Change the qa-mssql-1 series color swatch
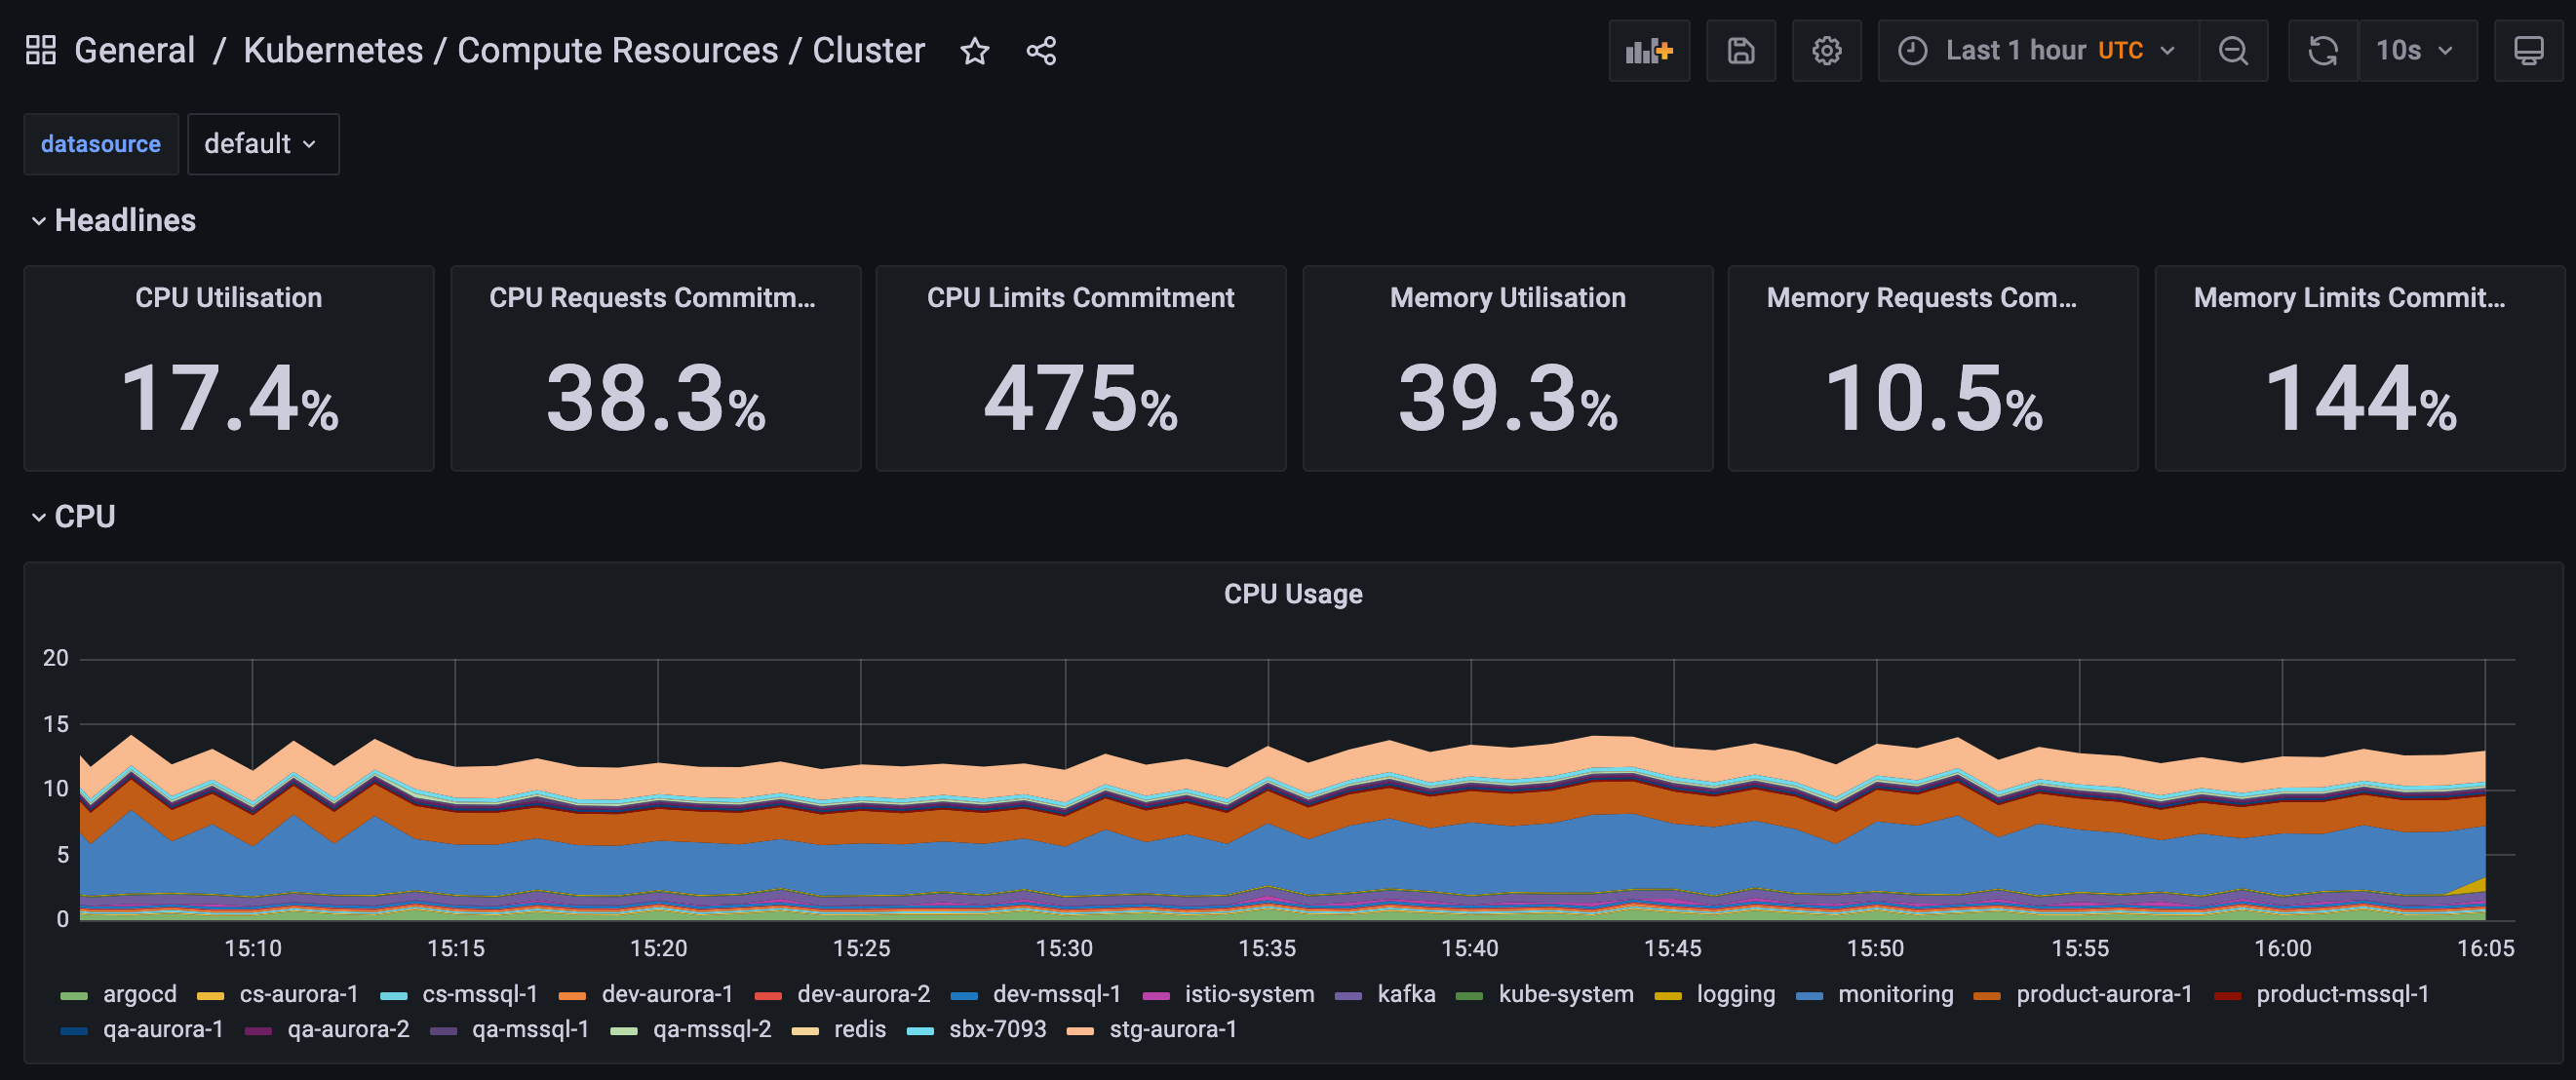Screen dimensions: 2576x1080 443,1031
